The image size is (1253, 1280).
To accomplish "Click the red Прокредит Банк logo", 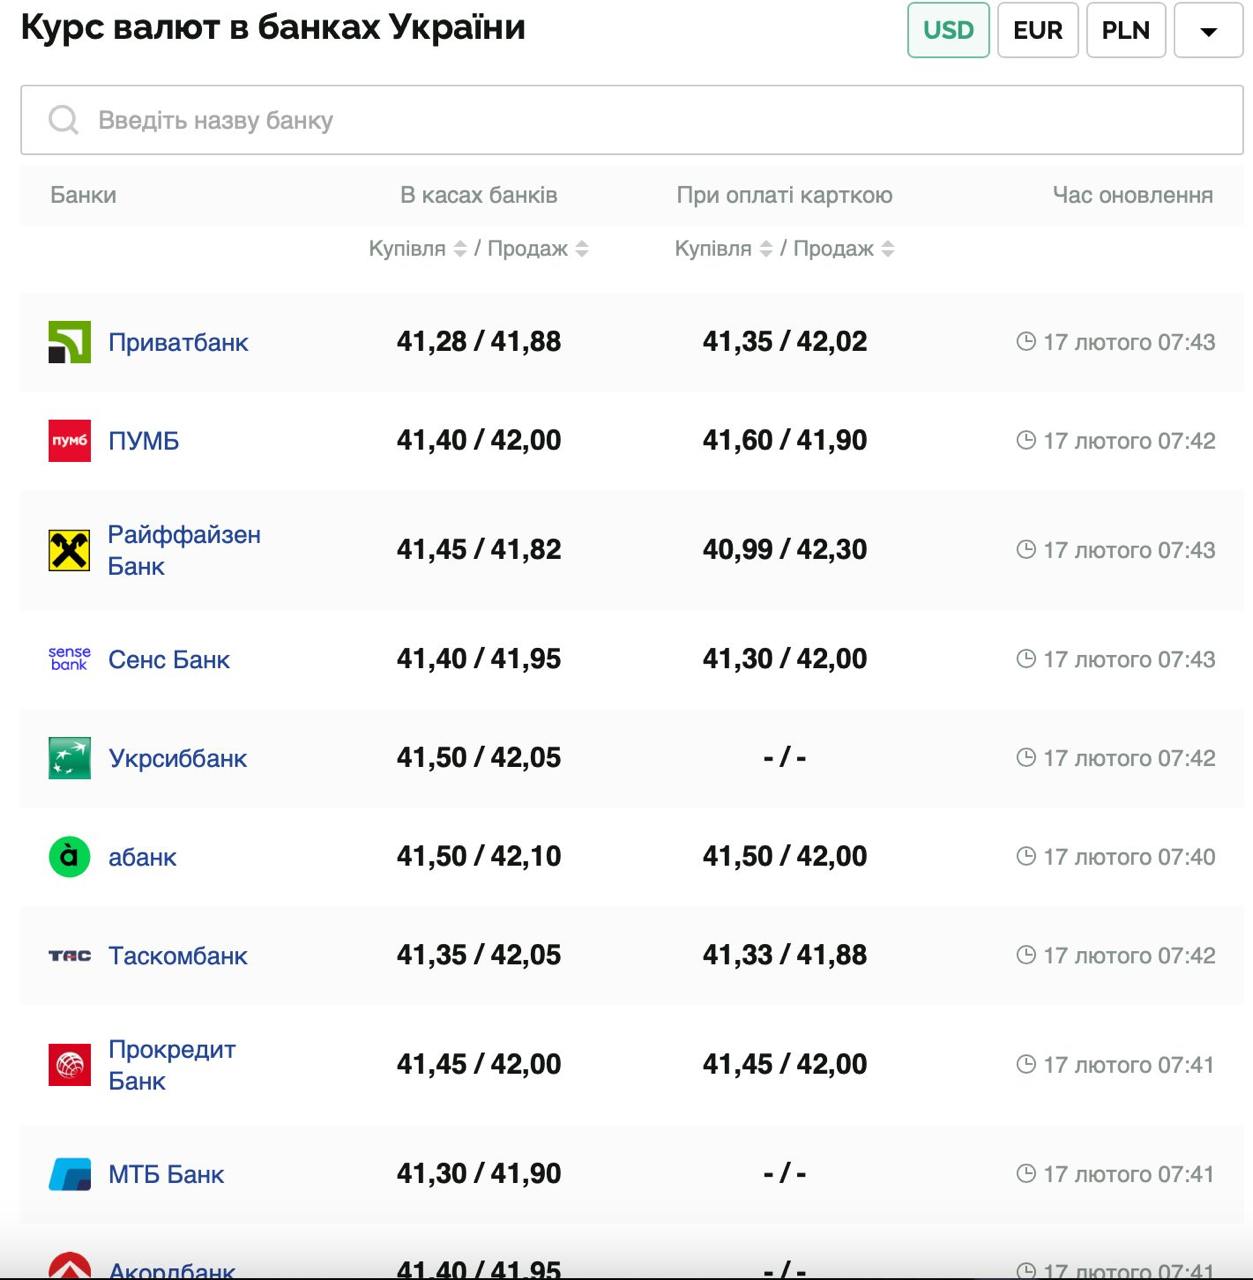I will (x=69, y=1064).
